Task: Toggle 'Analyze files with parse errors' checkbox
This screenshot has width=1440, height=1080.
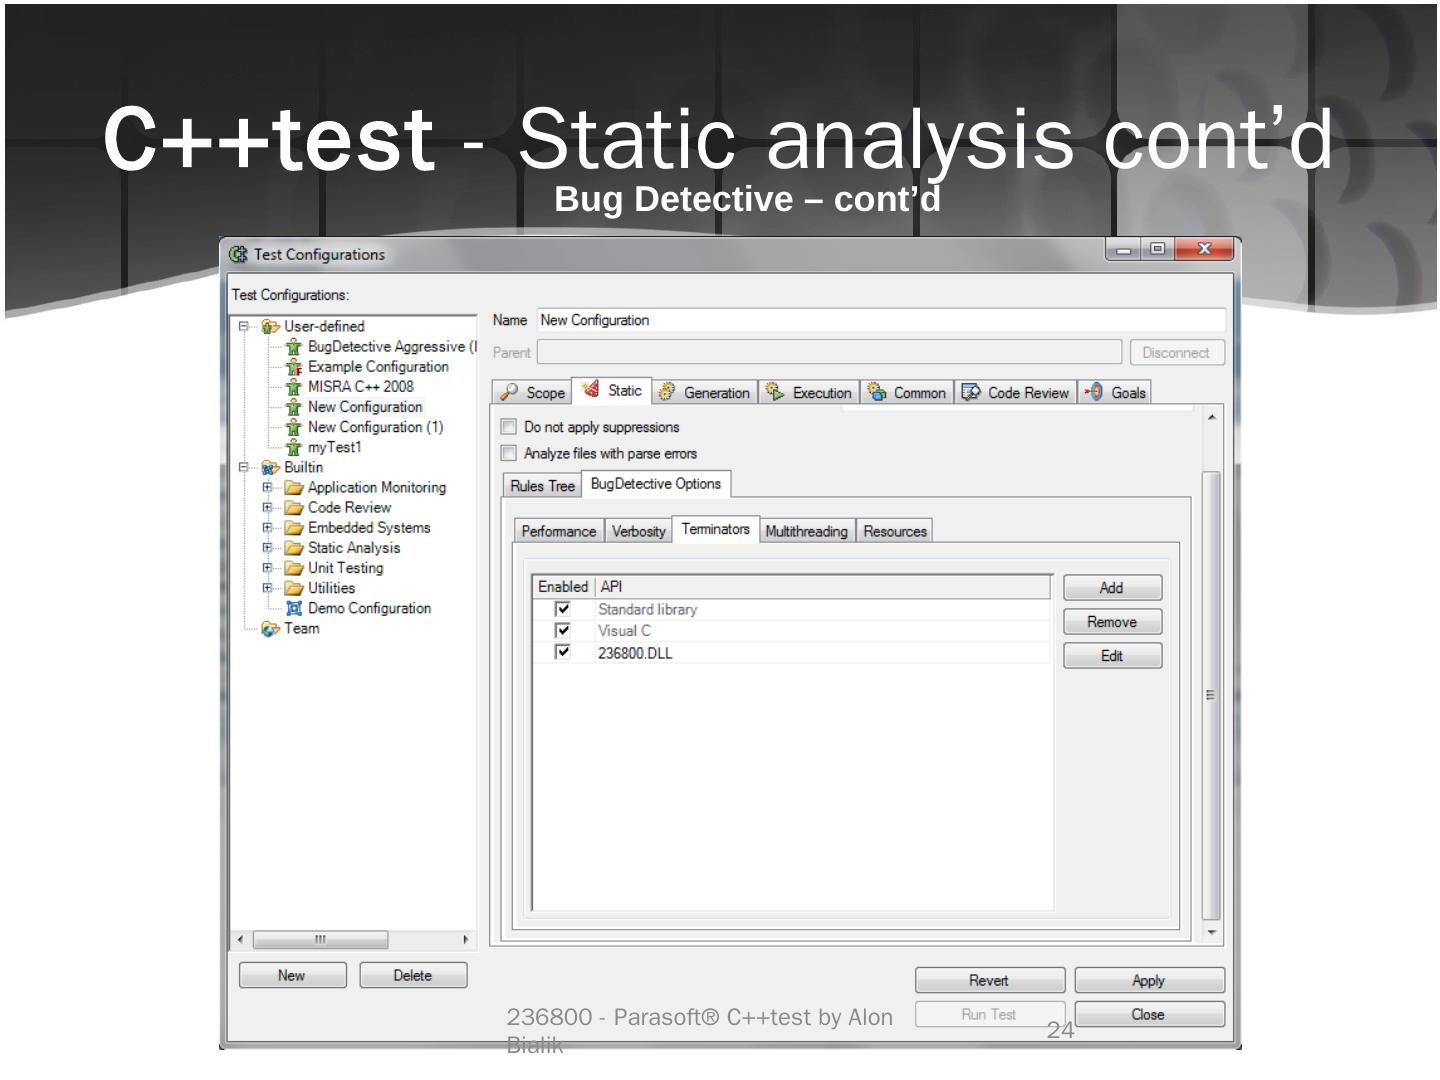Action: (509, 453)
